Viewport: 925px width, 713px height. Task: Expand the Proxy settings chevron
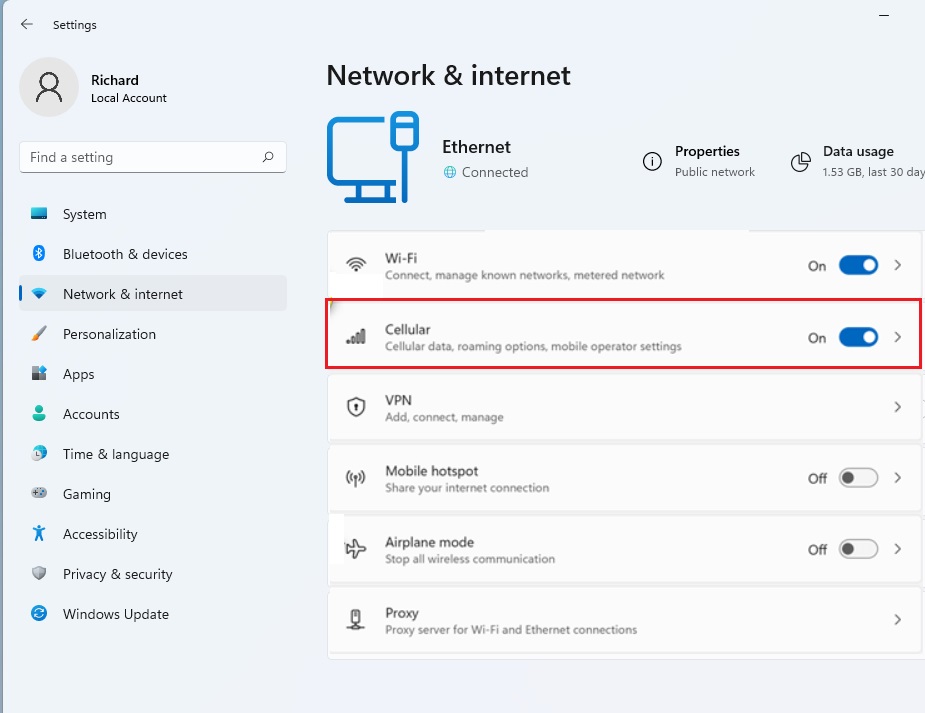898,620
